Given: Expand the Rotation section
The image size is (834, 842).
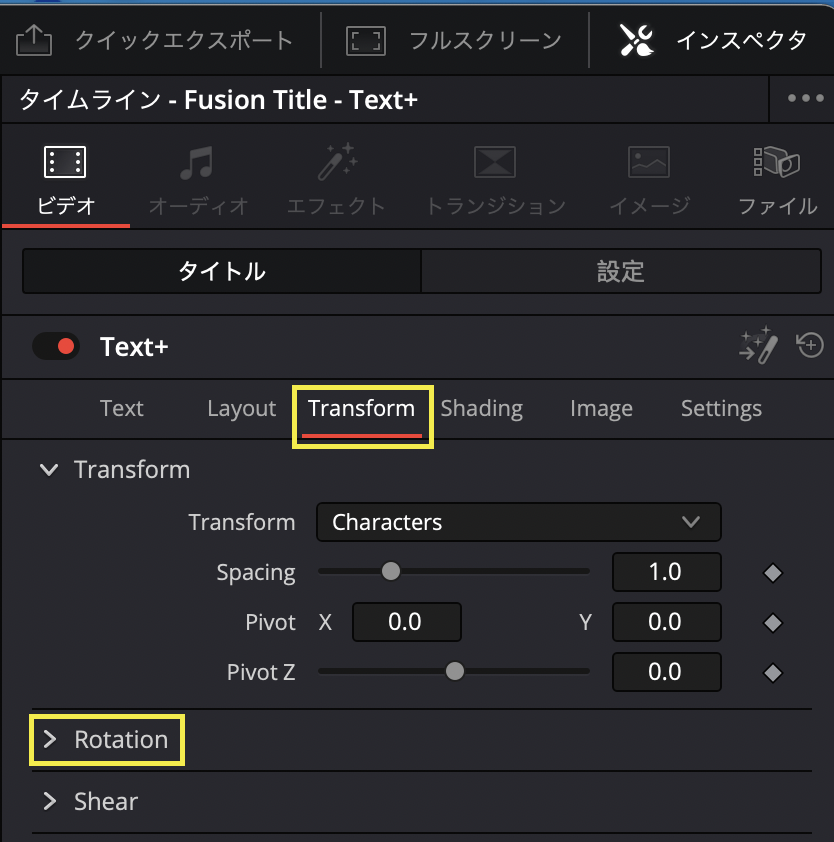Looking at the screenshot, I should click(50, 739).
